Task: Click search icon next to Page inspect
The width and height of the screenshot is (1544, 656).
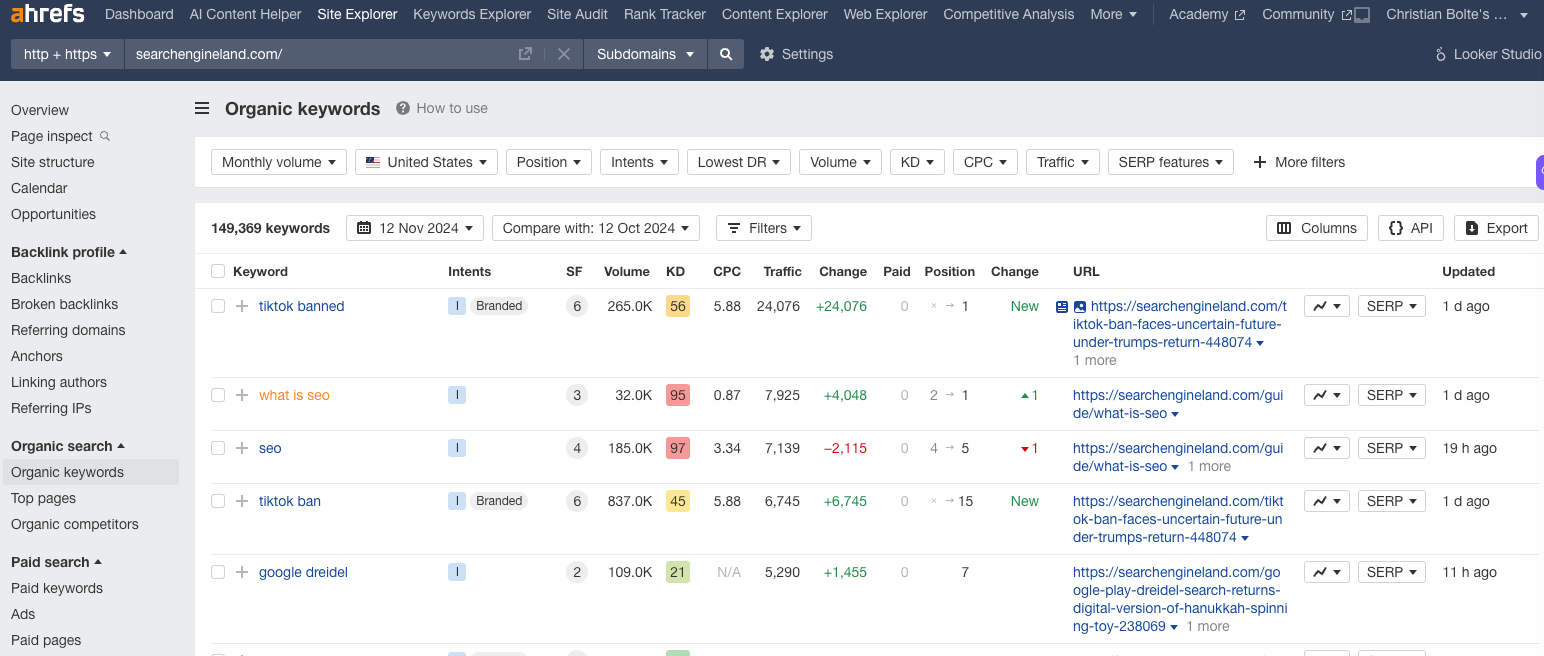Action: point(105,136)
